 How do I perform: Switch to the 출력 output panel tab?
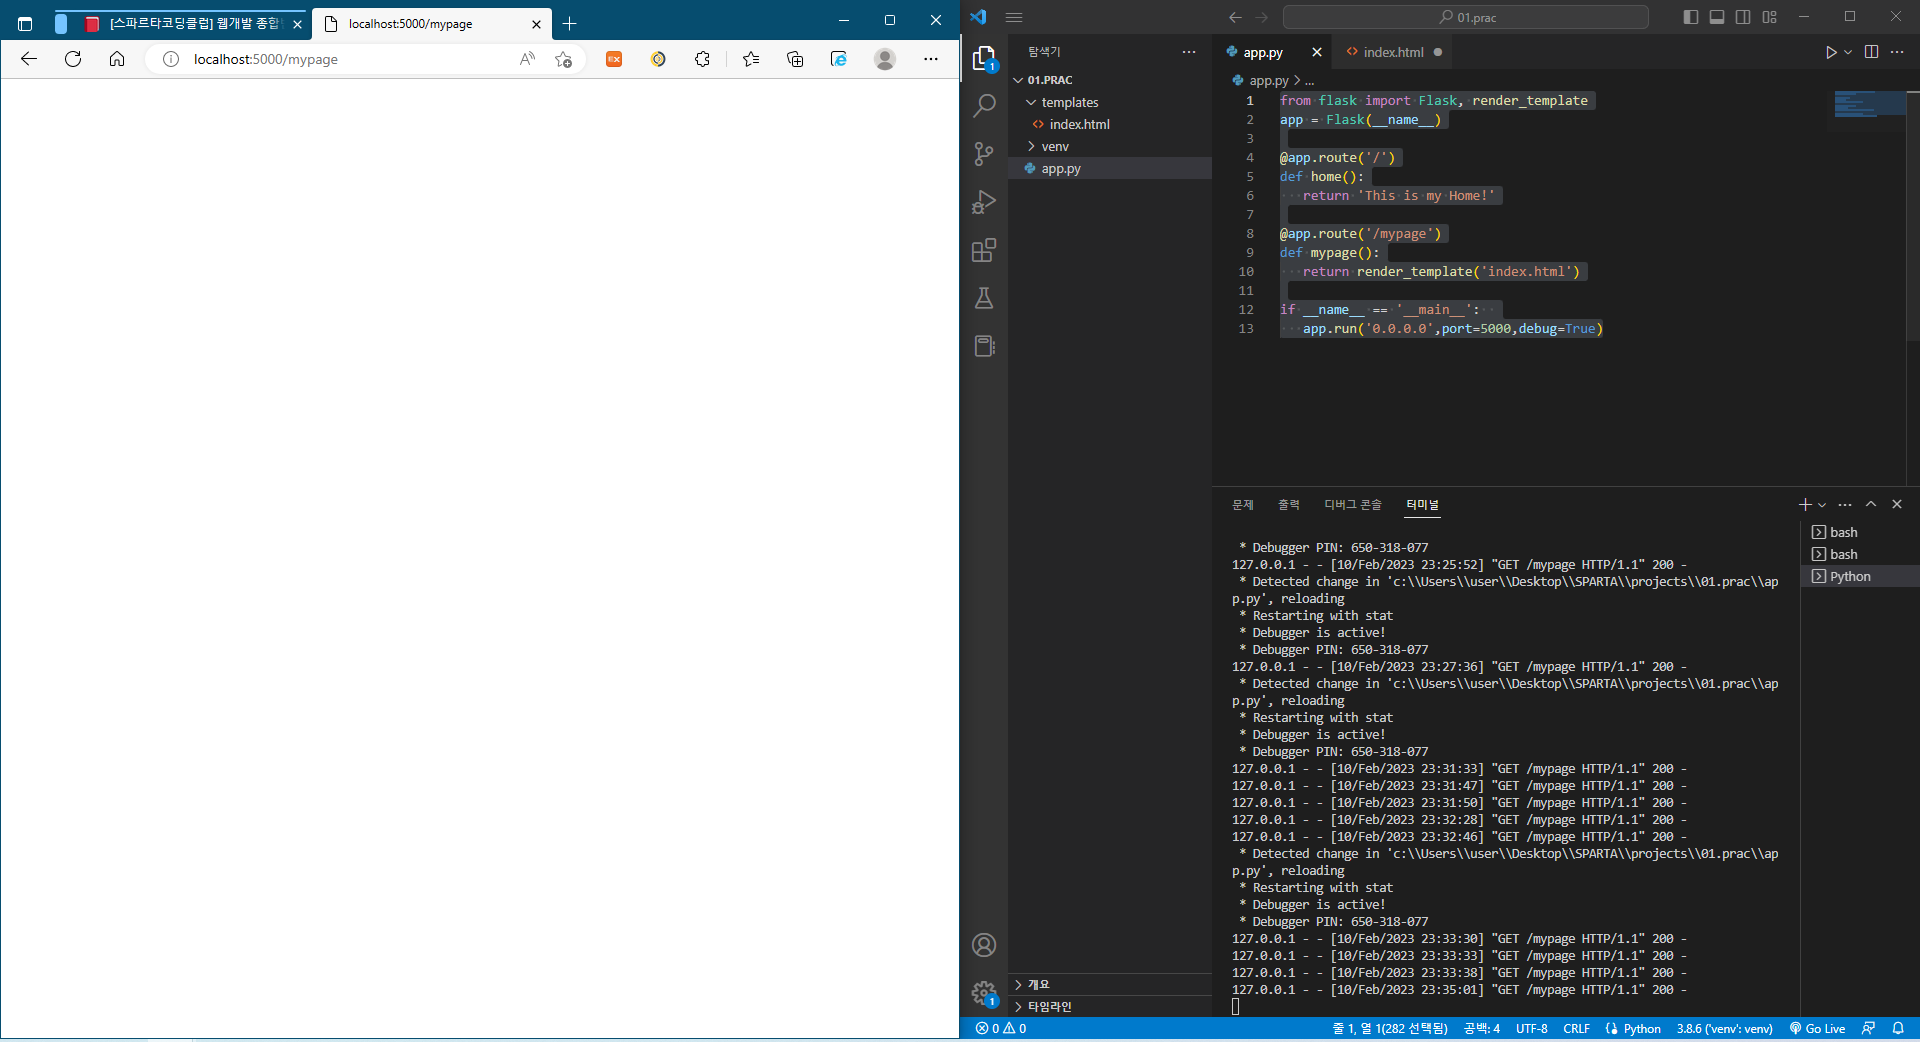pyautogui.click(x=1289, y=505)
